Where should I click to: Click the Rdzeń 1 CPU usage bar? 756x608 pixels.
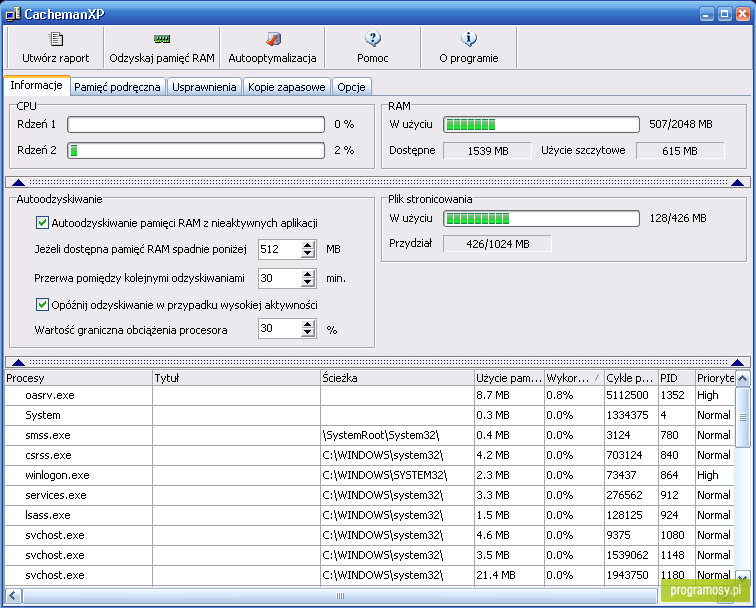click(x=196, y=124)
